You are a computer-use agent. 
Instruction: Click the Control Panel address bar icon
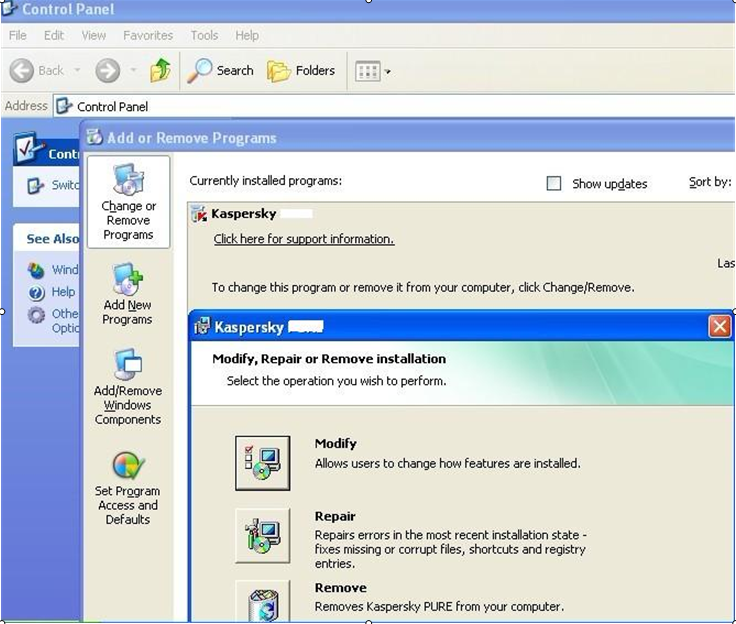pos(64,106)
